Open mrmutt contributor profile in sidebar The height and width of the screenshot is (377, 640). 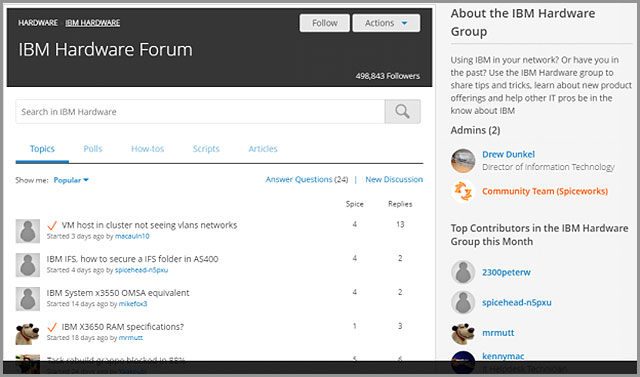point(498,333)
